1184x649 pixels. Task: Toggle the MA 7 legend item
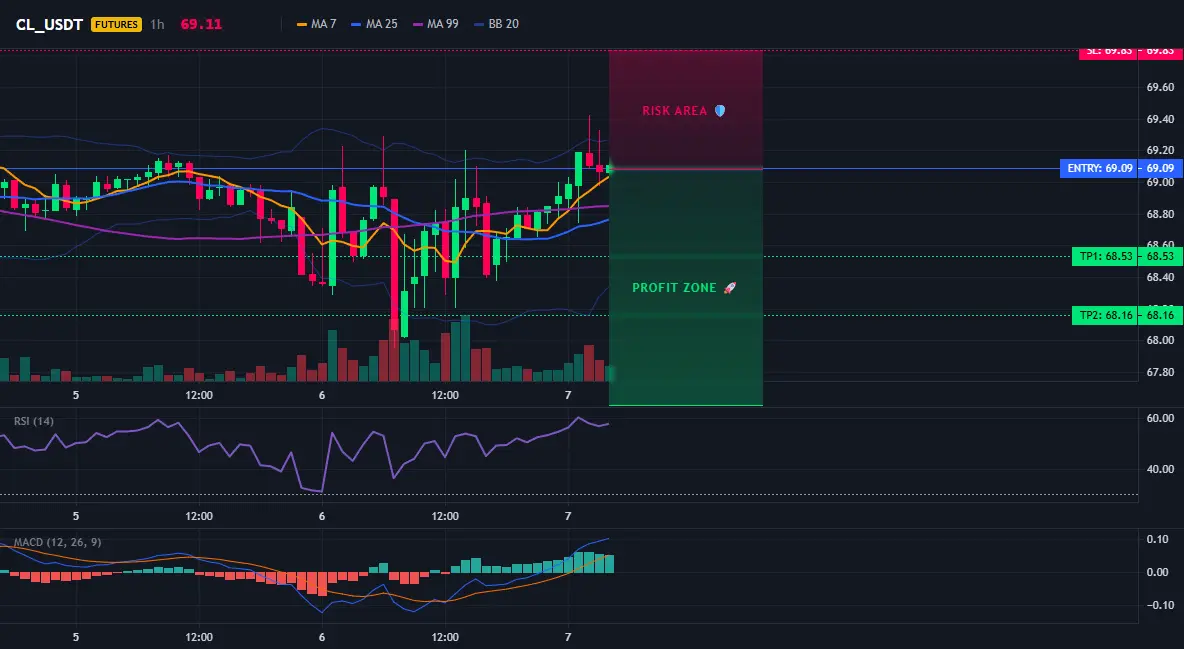[x=317, y=24]
